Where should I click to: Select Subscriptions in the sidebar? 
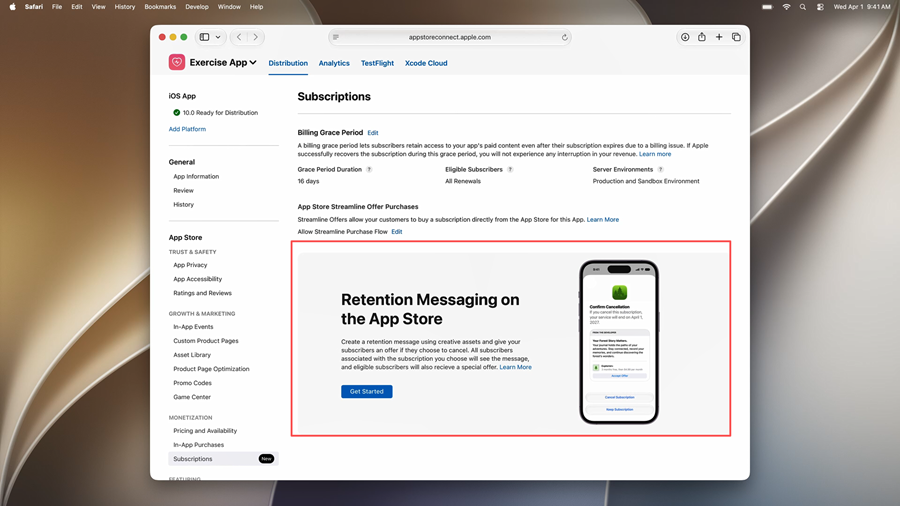pos(223,459)
